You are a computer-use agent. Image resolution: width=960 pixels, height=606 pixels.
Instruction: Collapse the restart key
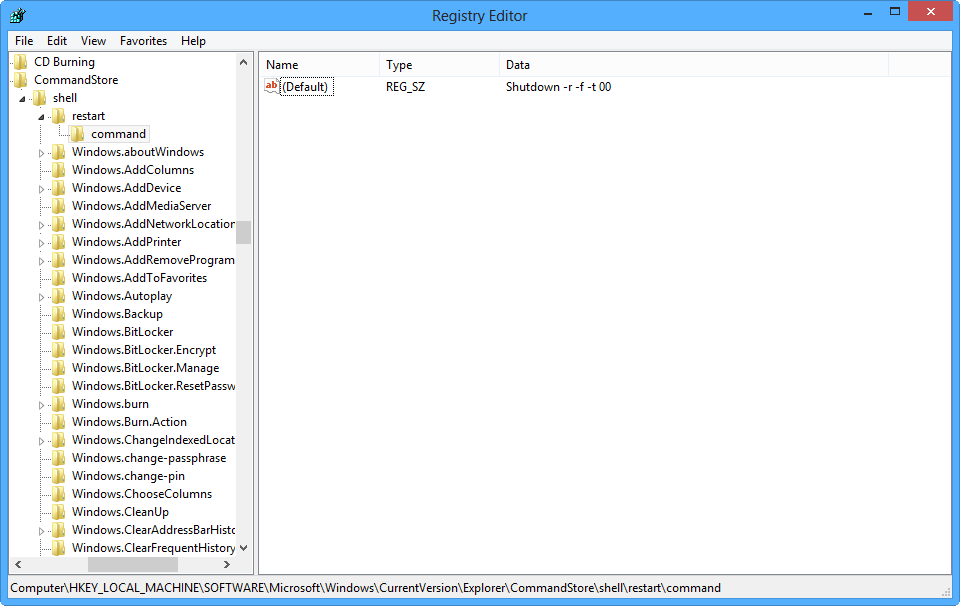[41, 117]
